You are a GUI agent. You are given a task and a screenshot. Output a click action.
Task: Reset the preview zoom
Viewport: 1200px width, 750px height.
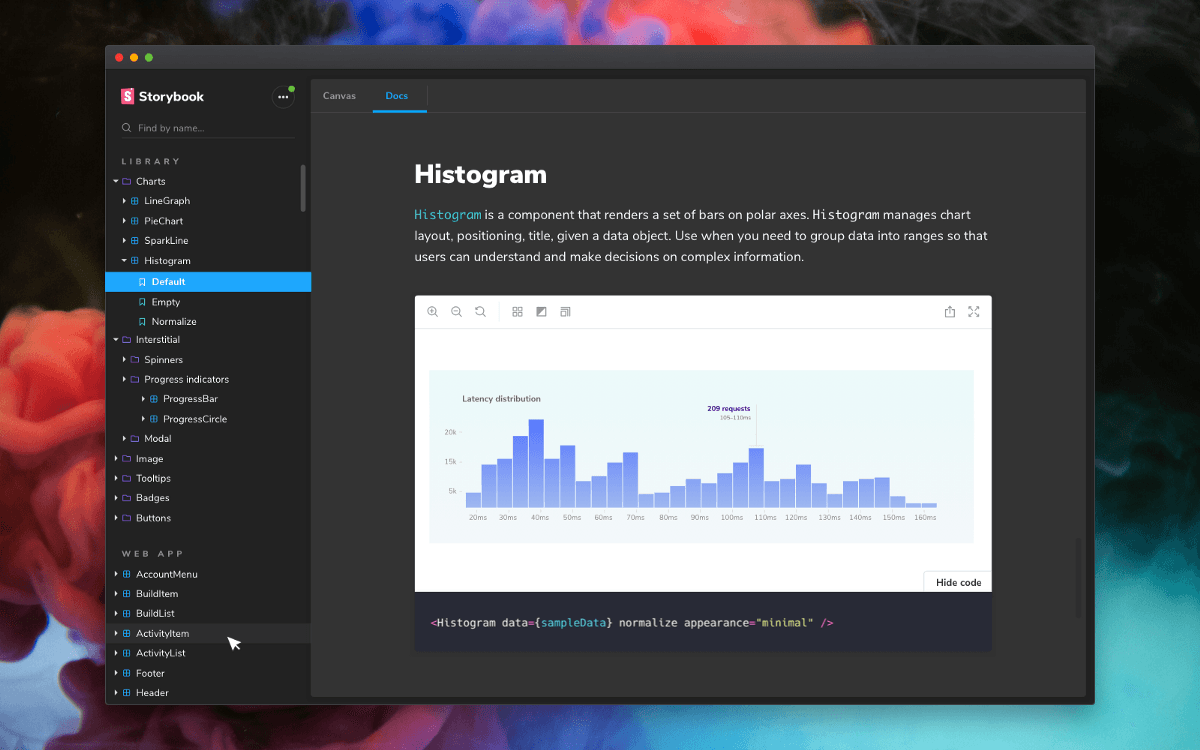coord(480,312)
